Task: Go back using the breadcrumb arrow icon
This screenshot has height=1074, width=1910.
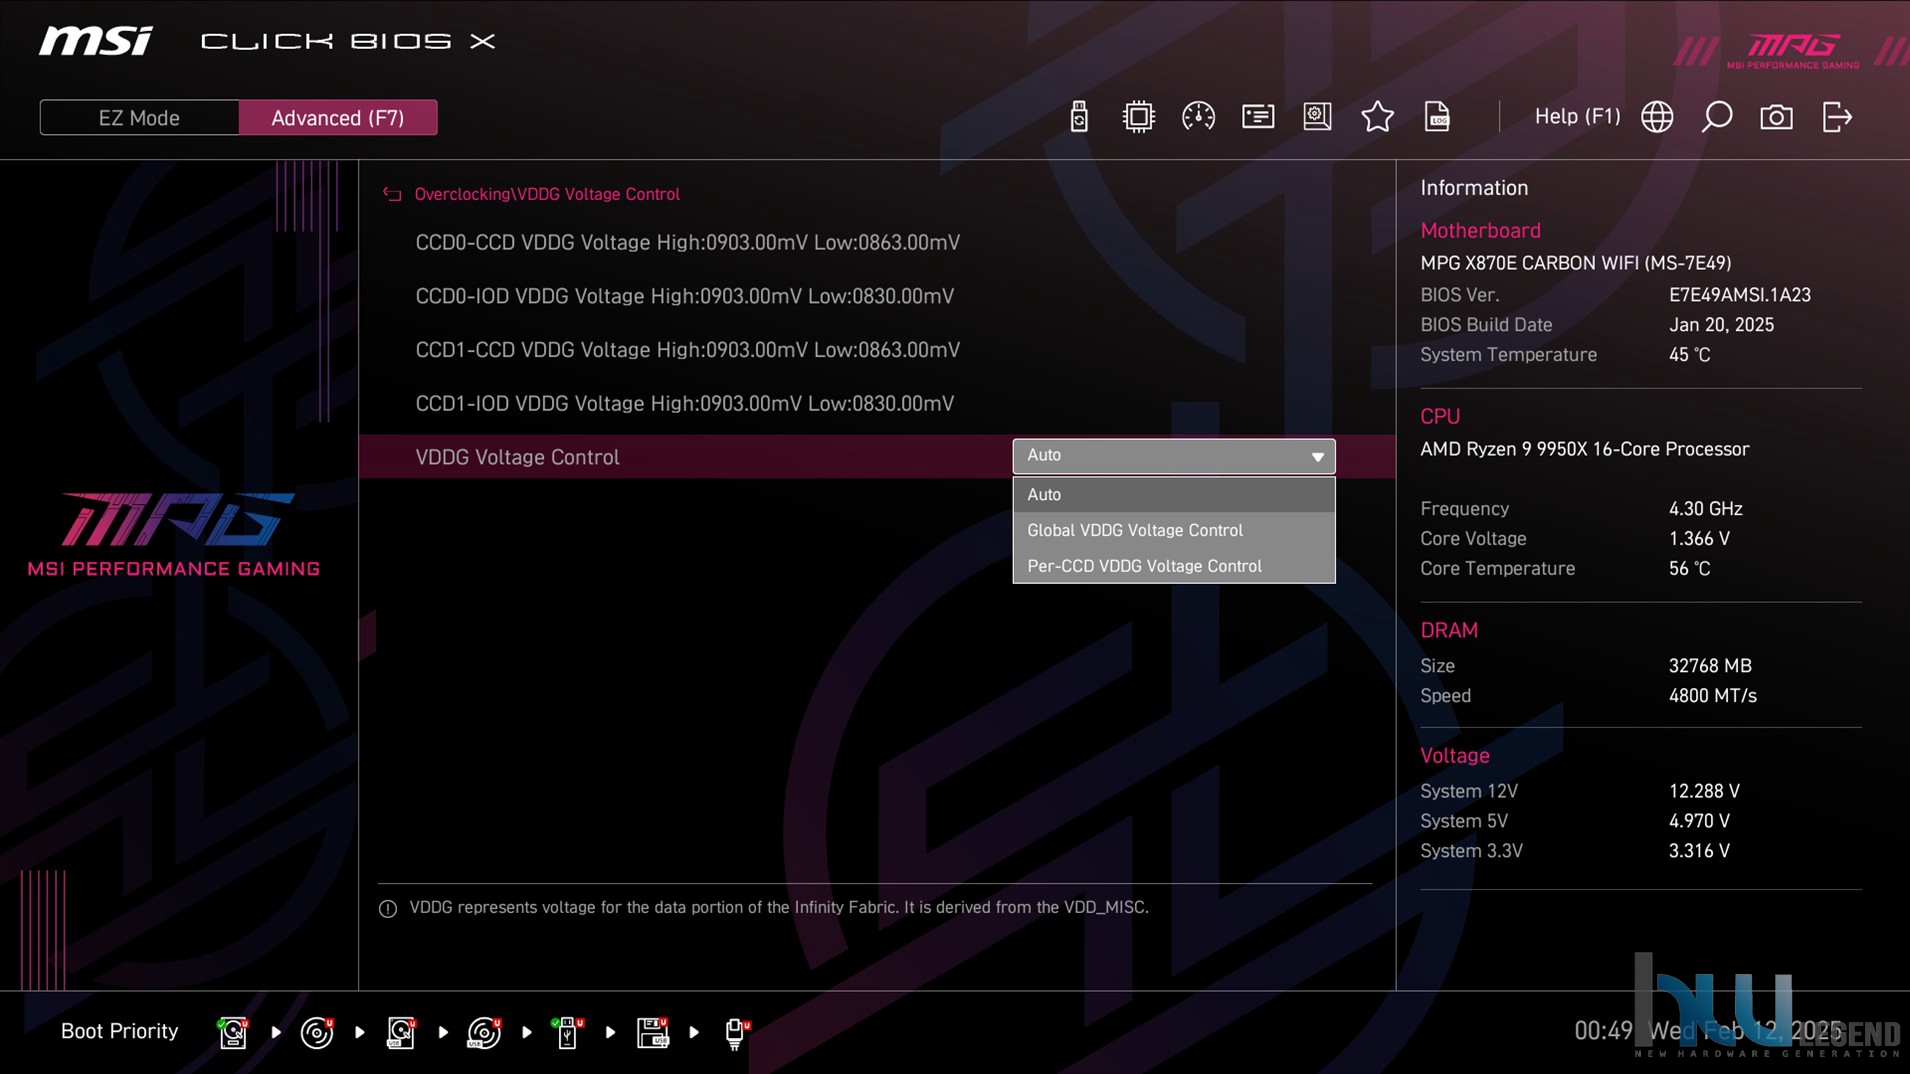Action: [392, 194]
